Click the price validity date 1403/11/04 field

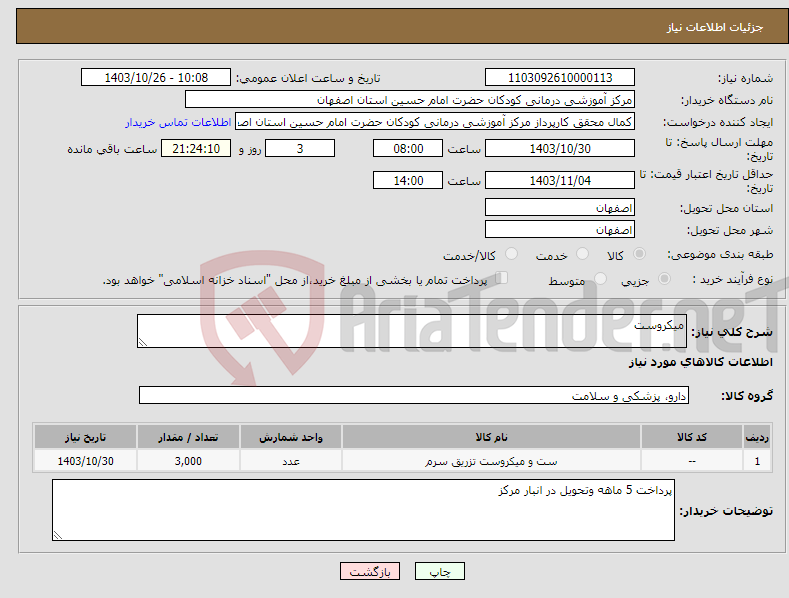coord(560,180)
